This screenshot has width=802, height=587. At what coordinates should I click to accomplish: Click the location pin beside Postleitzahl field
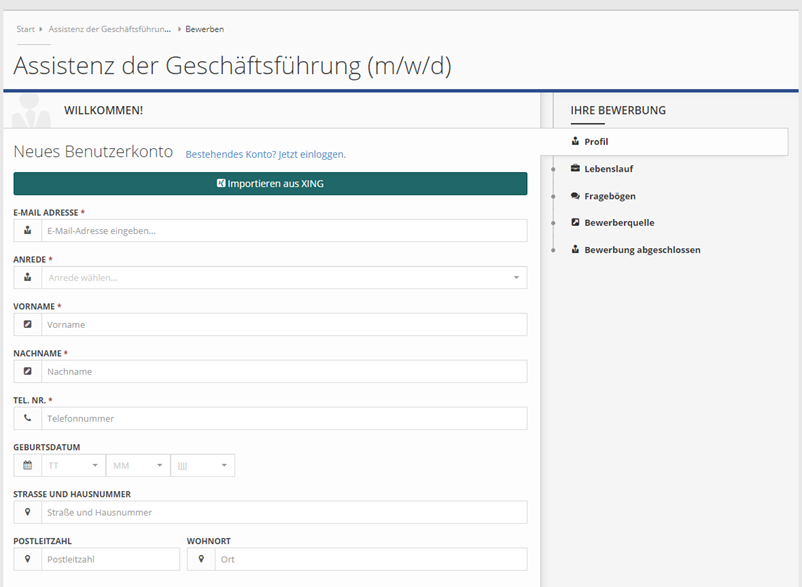point(28,559)
